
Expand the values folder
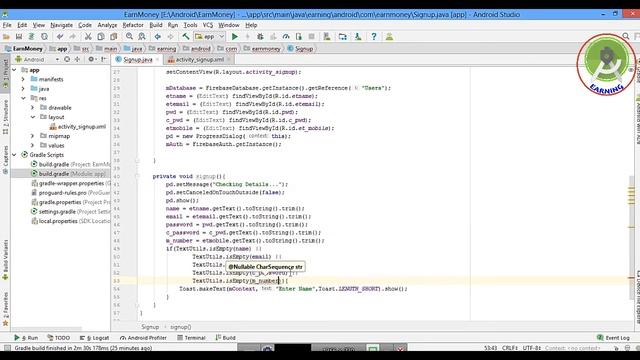pyautogui.click(x=33, y=145)
